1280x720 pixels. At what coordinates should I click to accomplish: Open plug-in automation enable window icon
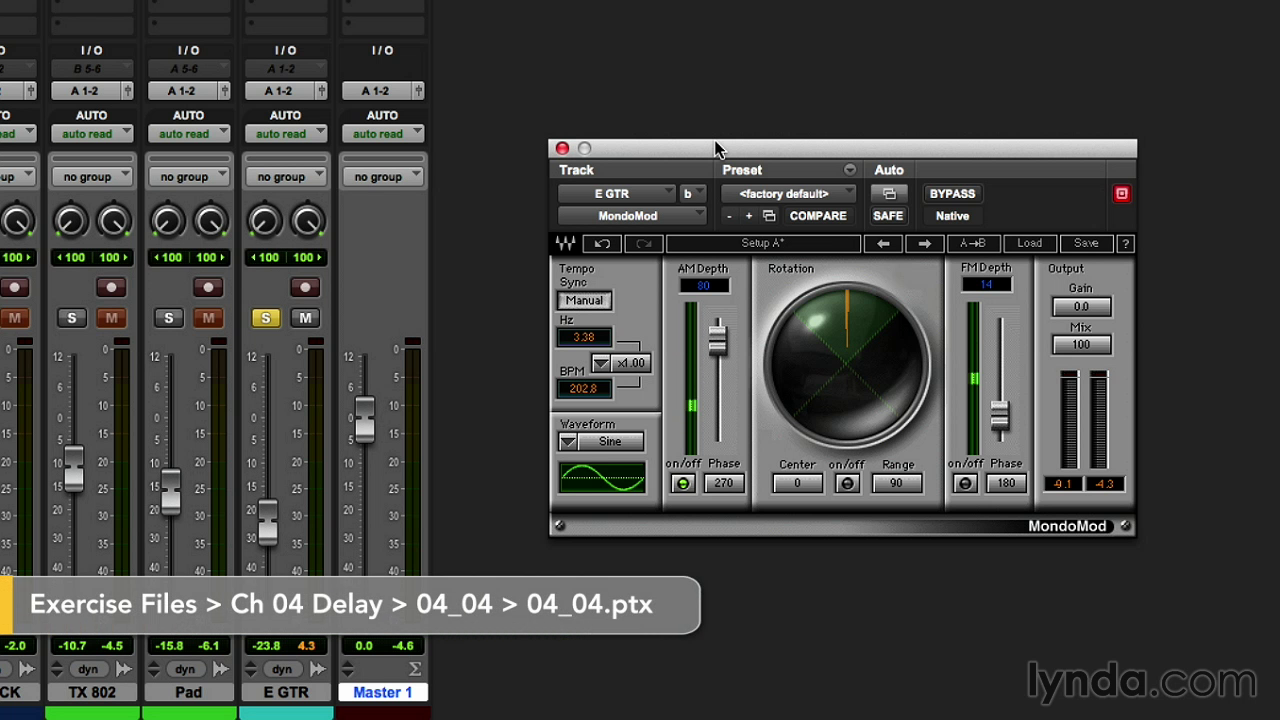889,194
